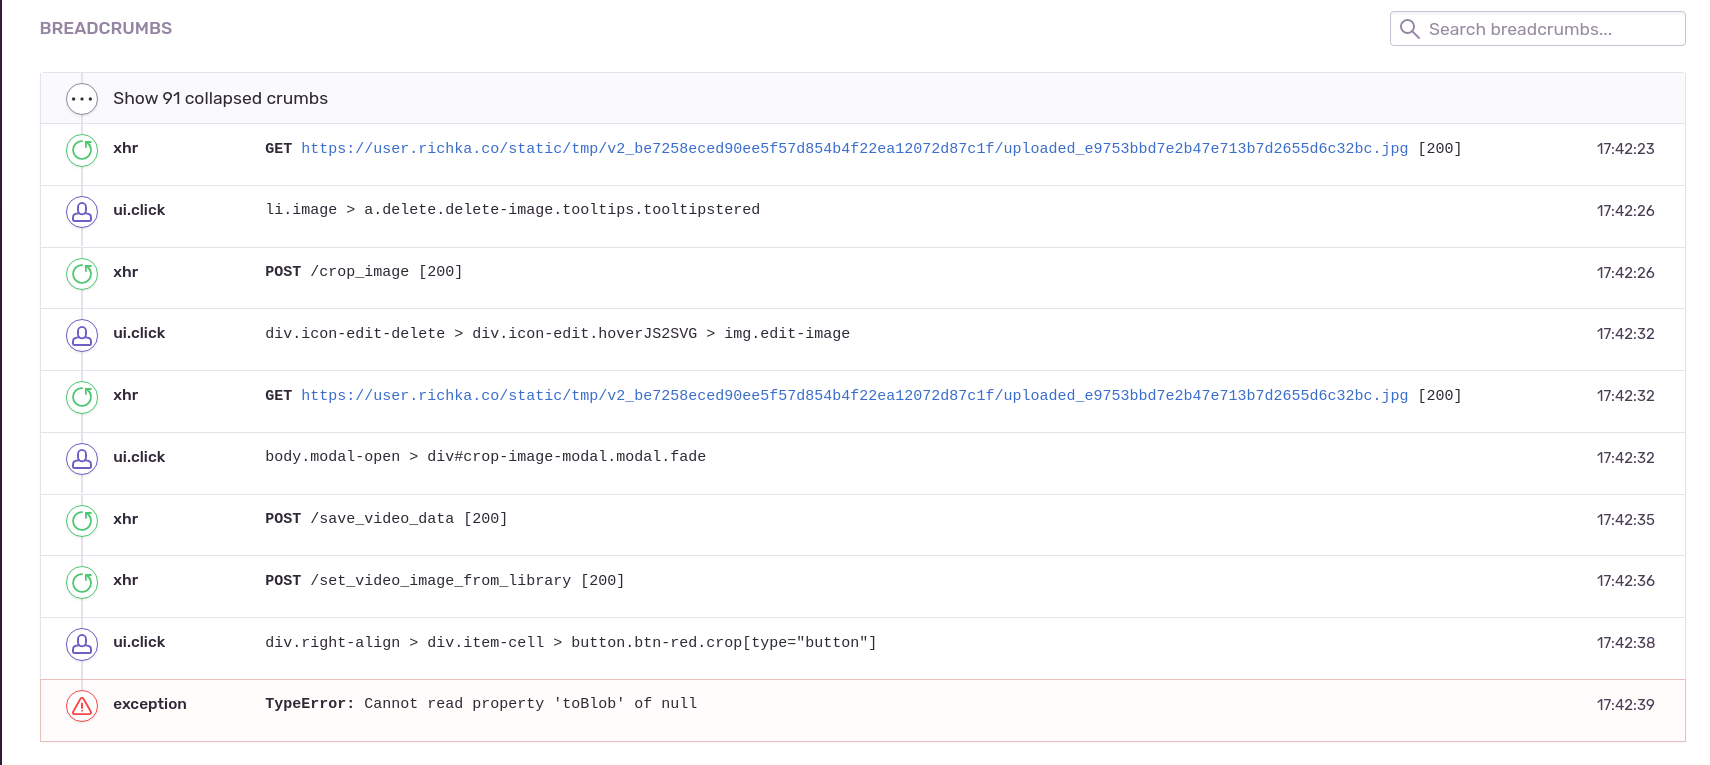Select 'body.modal-open > div#crop-image-modal' text
Screen dimensions: 1710x765
(x=485, y=456)
